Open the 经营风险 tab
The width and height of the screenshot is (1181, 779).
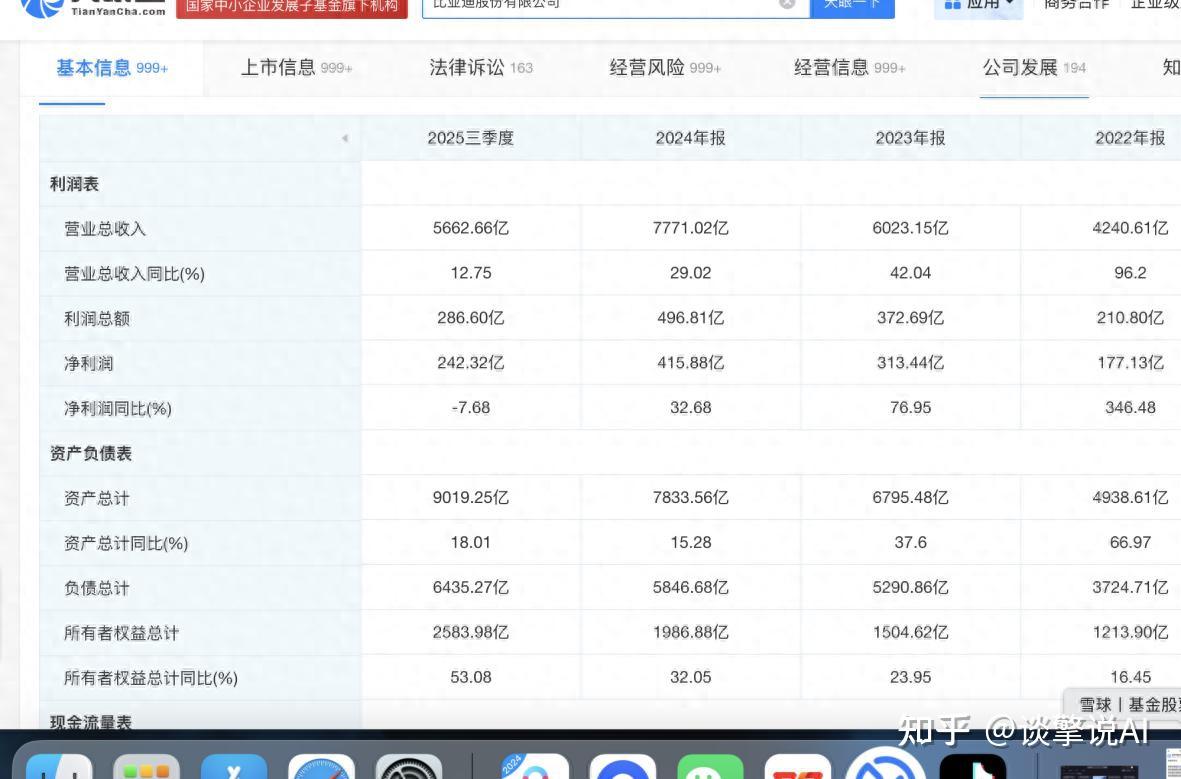[665, 68]
